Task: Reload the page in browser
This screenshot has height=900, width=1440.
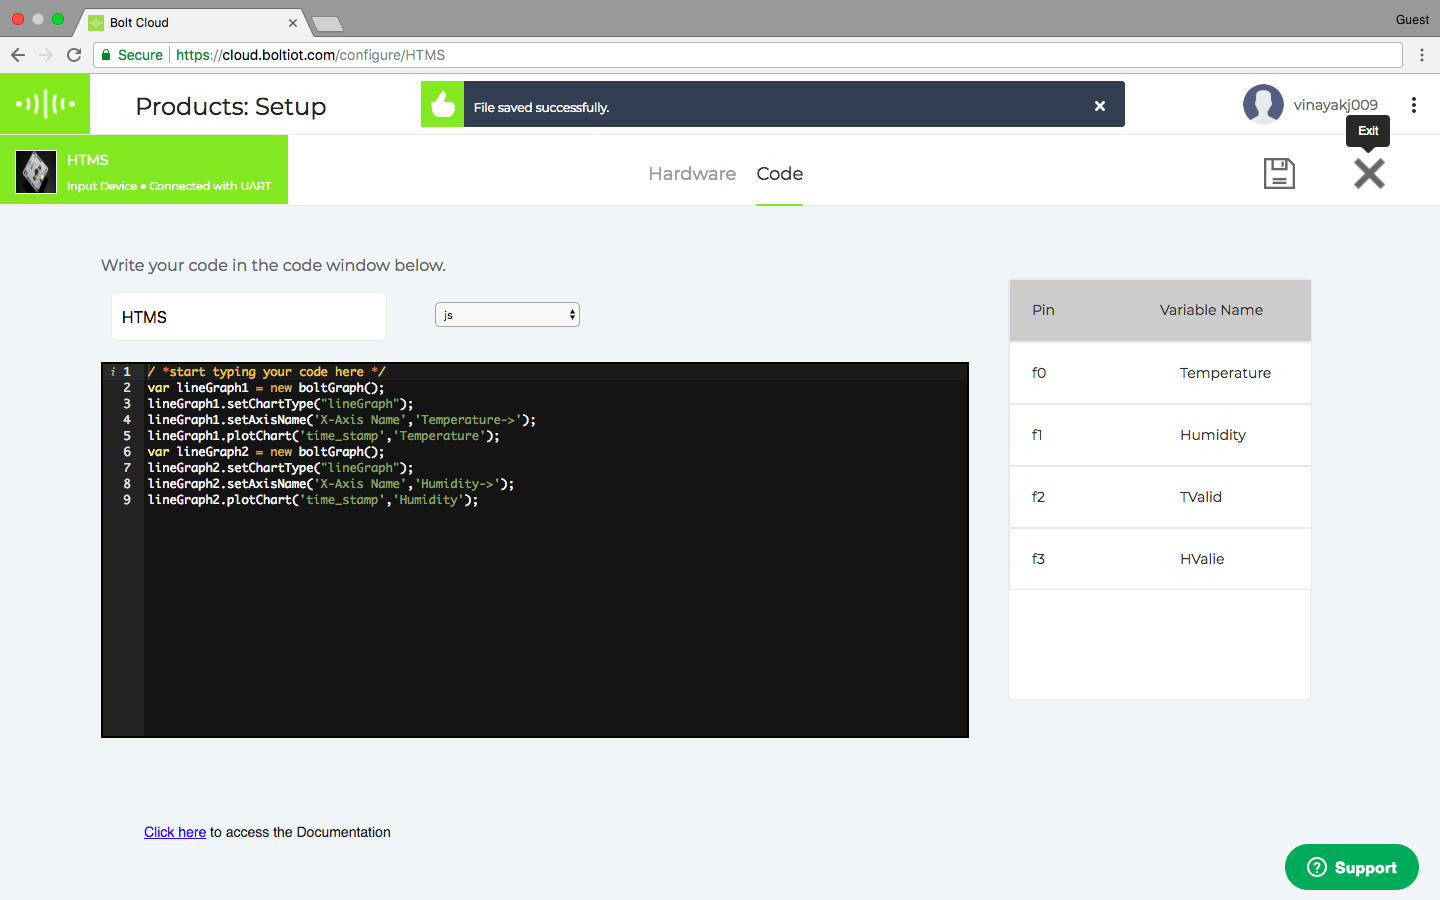Action: [x=74, y=55]
